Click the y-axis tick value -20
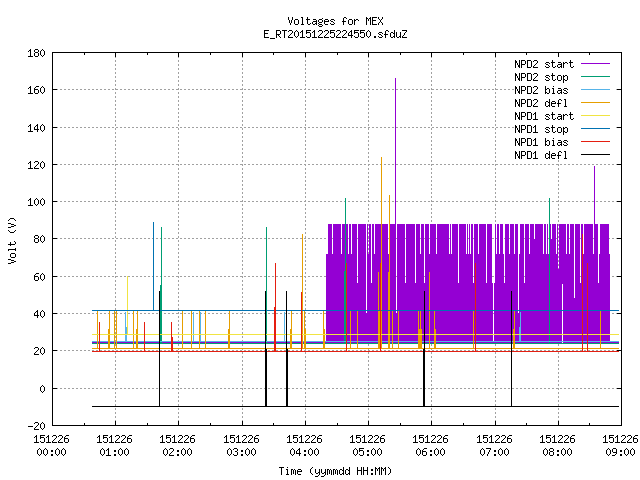This screenshot has height=480, width=640. pyautogui.click(x=36, y=426)
